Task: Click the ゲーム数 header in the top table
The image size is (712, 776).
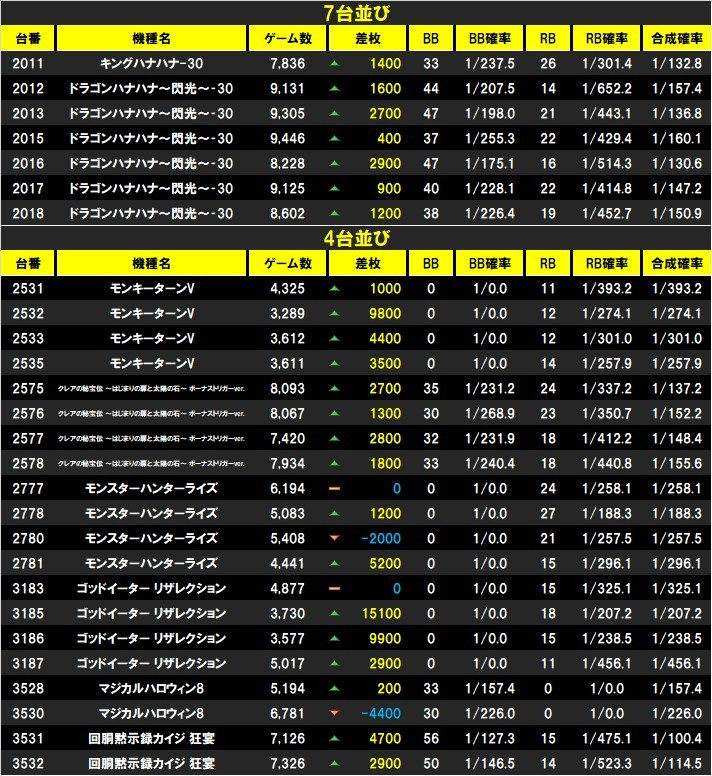Action: pos(287,39)
